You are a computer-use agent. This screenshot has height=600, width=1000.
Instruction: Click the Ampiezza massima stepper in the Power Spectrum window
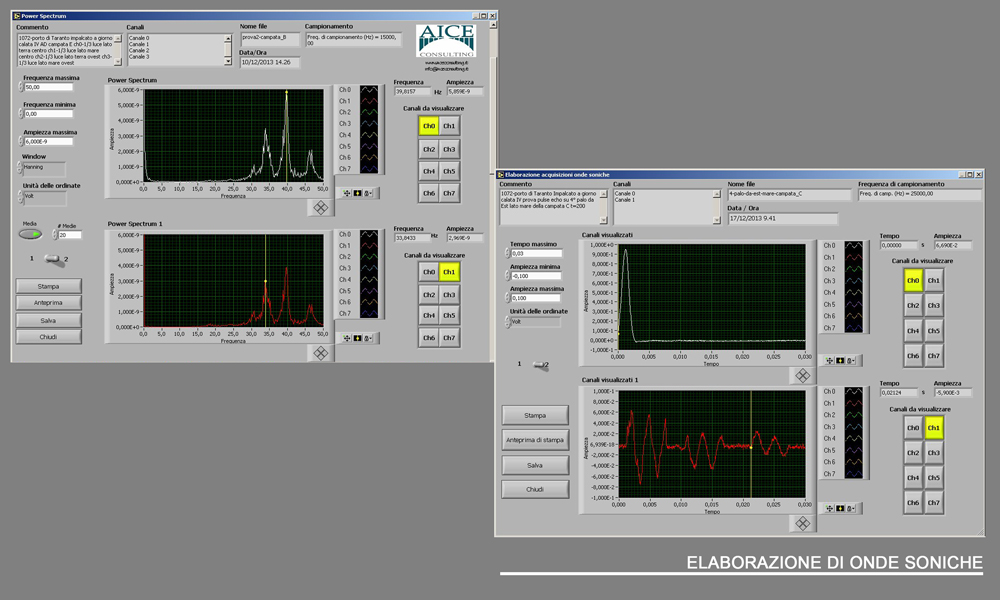20,141
